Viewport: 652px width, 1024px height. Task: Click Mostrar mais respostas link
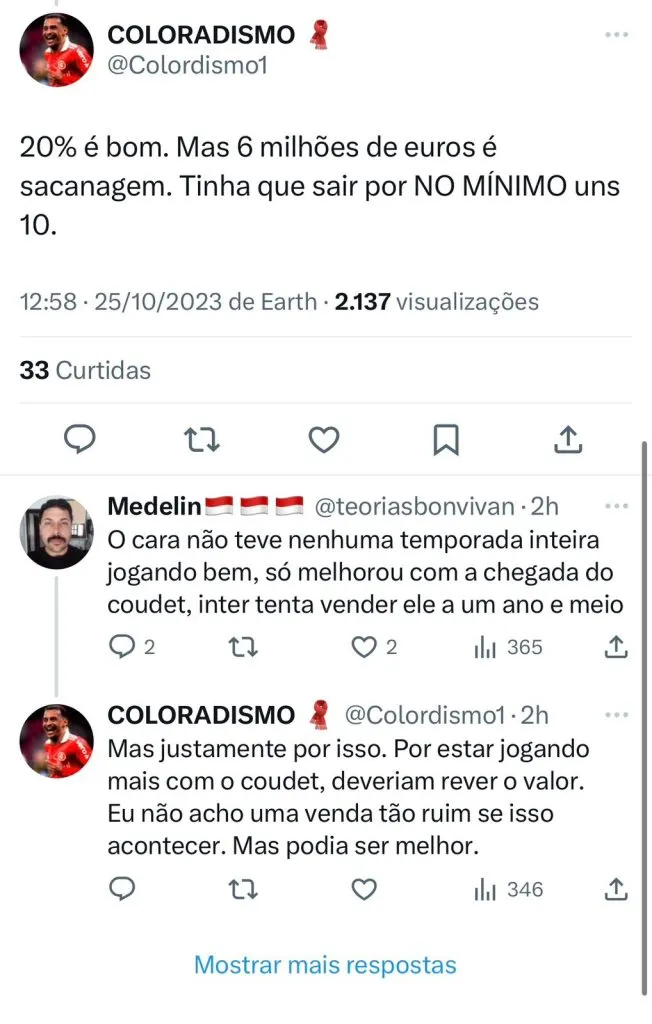click(325, 965)
